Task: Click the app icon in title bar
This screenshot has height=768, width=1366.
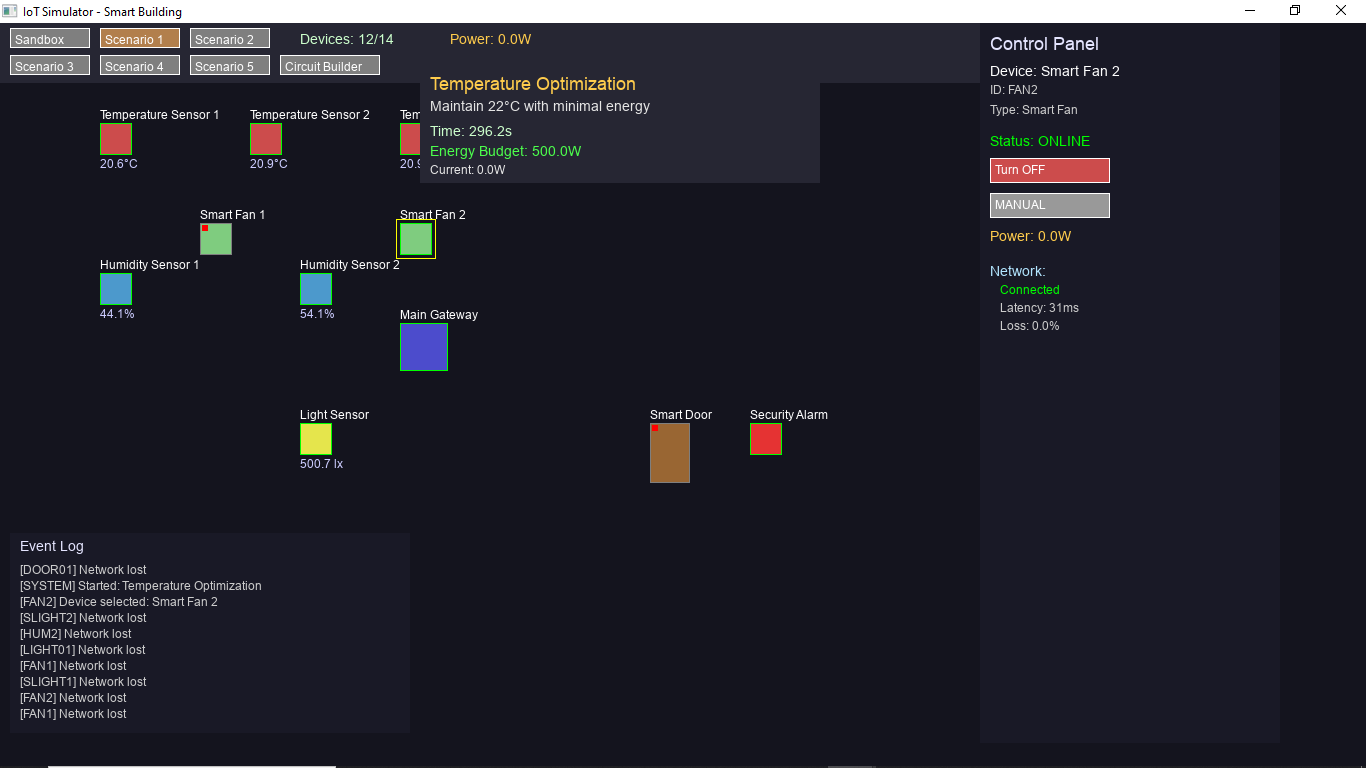Action: pos(10,11)
